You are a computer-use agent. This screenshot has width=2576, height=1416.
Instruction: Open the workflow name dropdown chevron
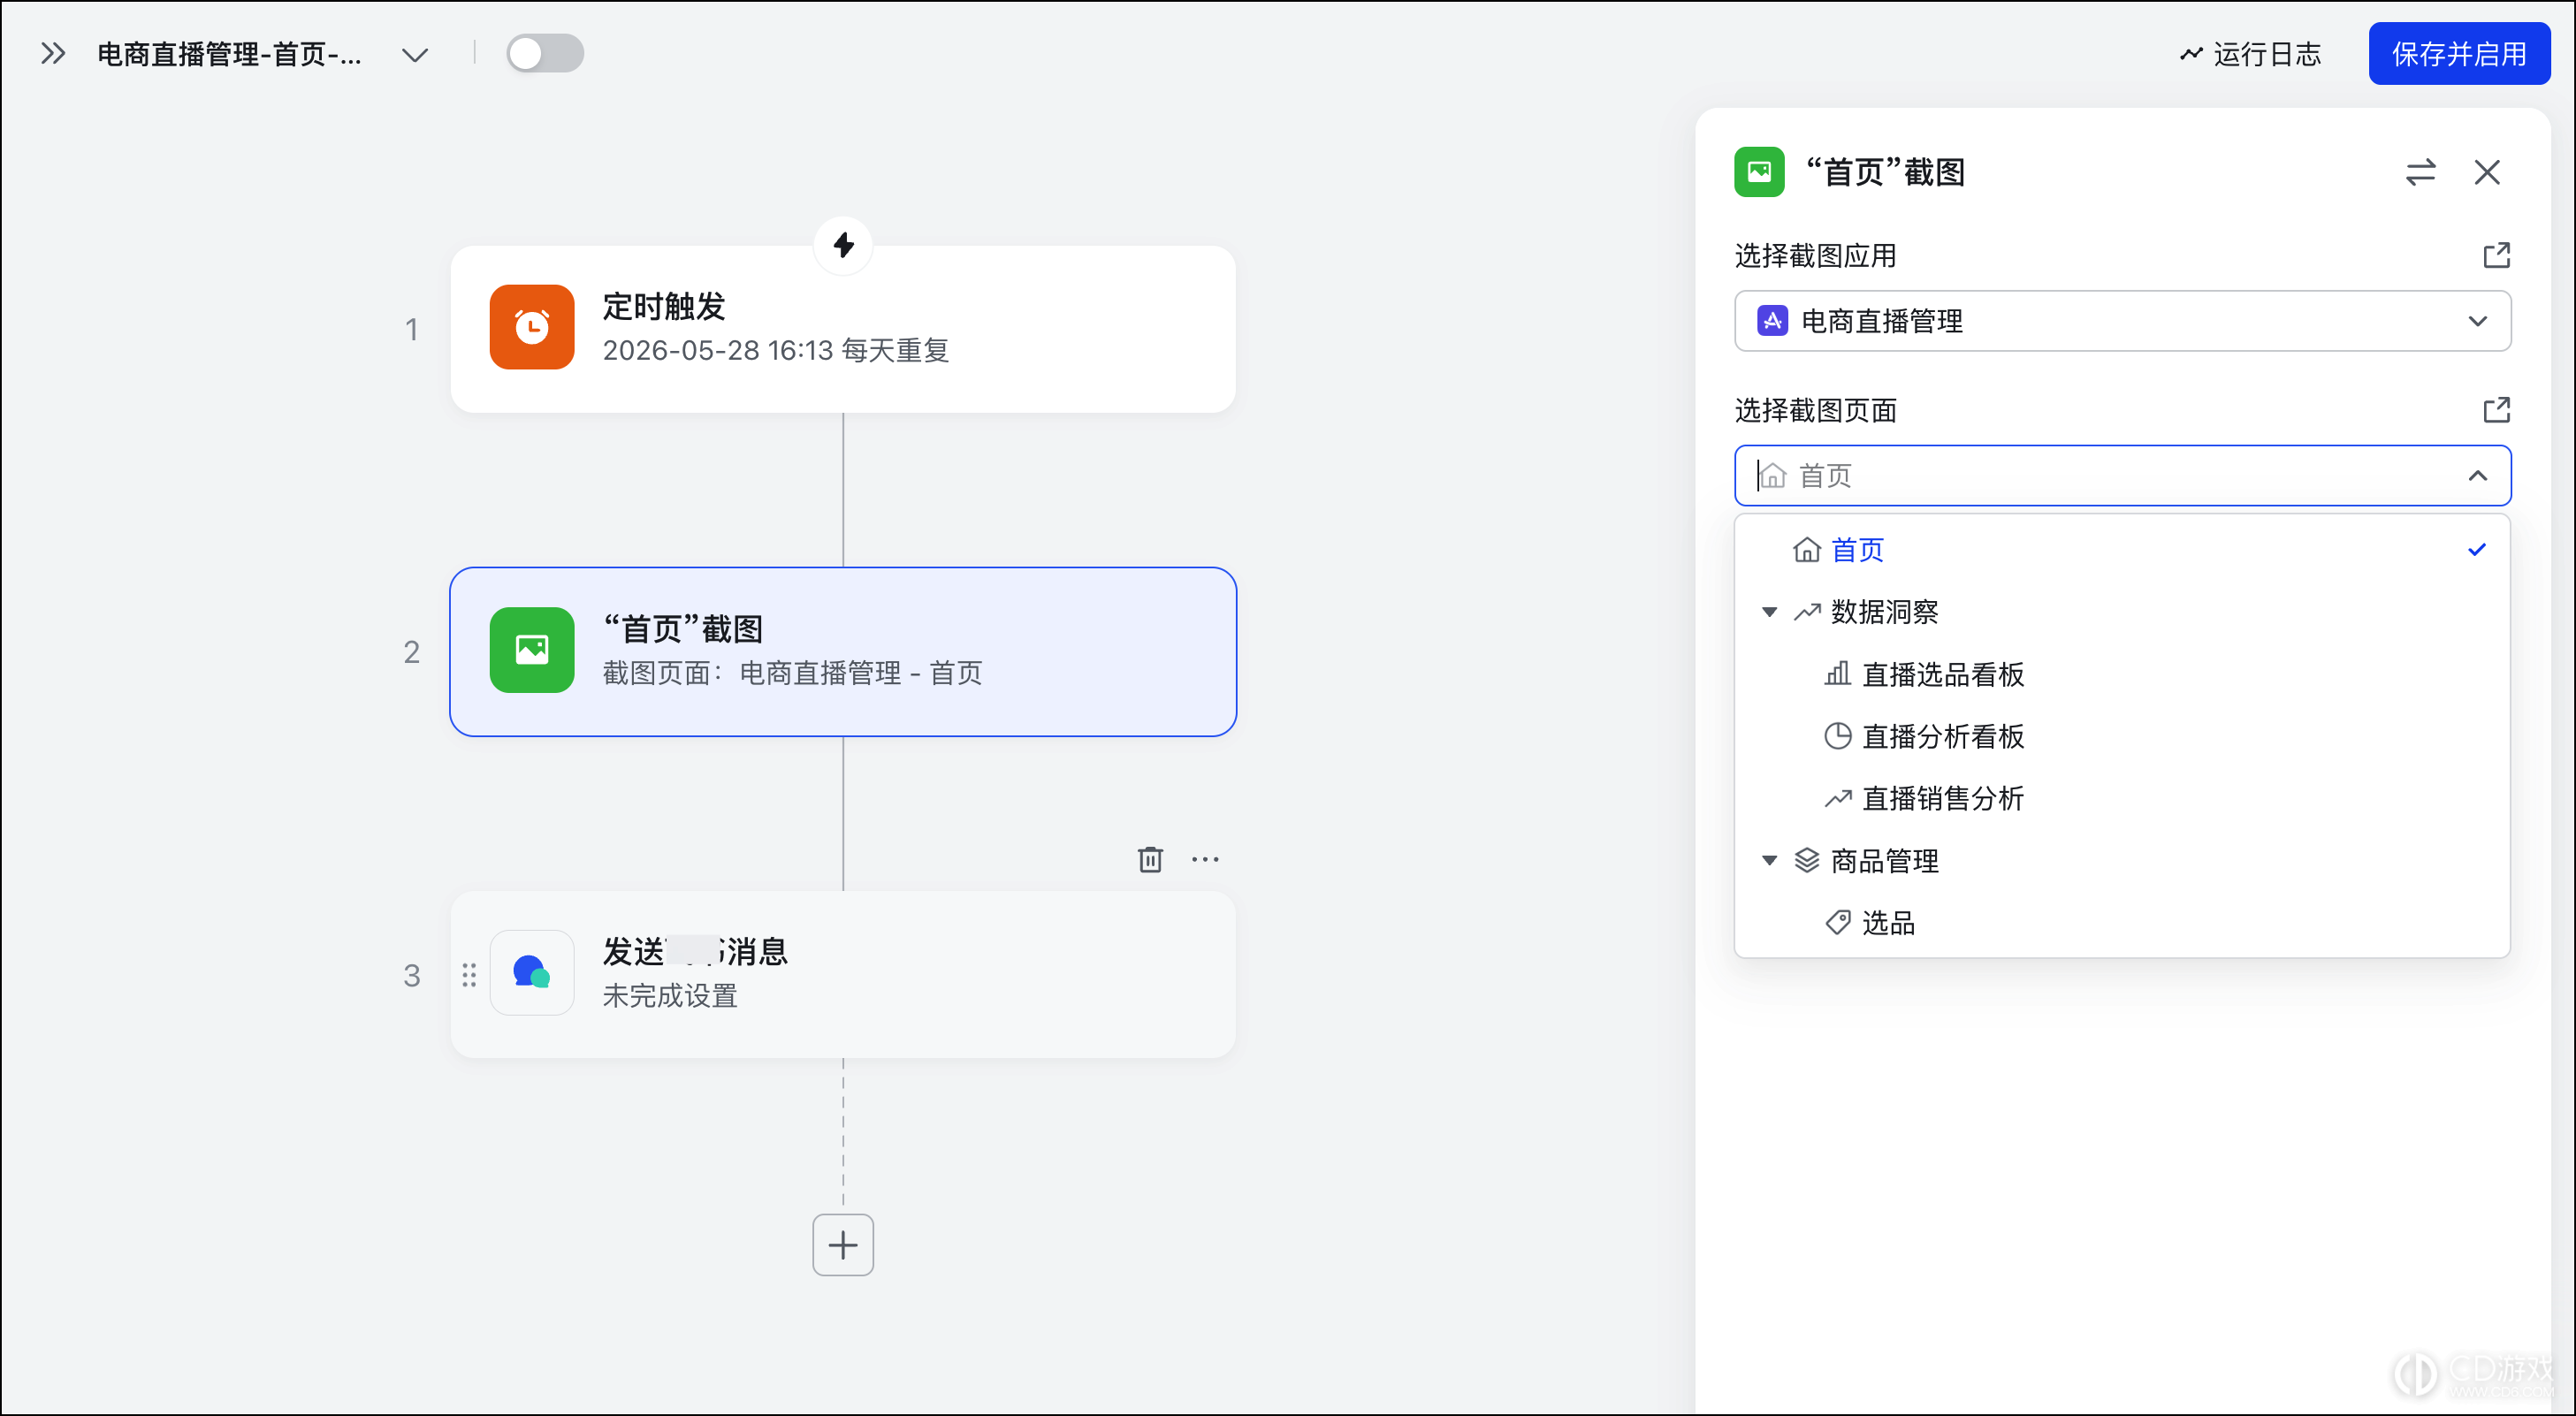click(x=415, y=55)
